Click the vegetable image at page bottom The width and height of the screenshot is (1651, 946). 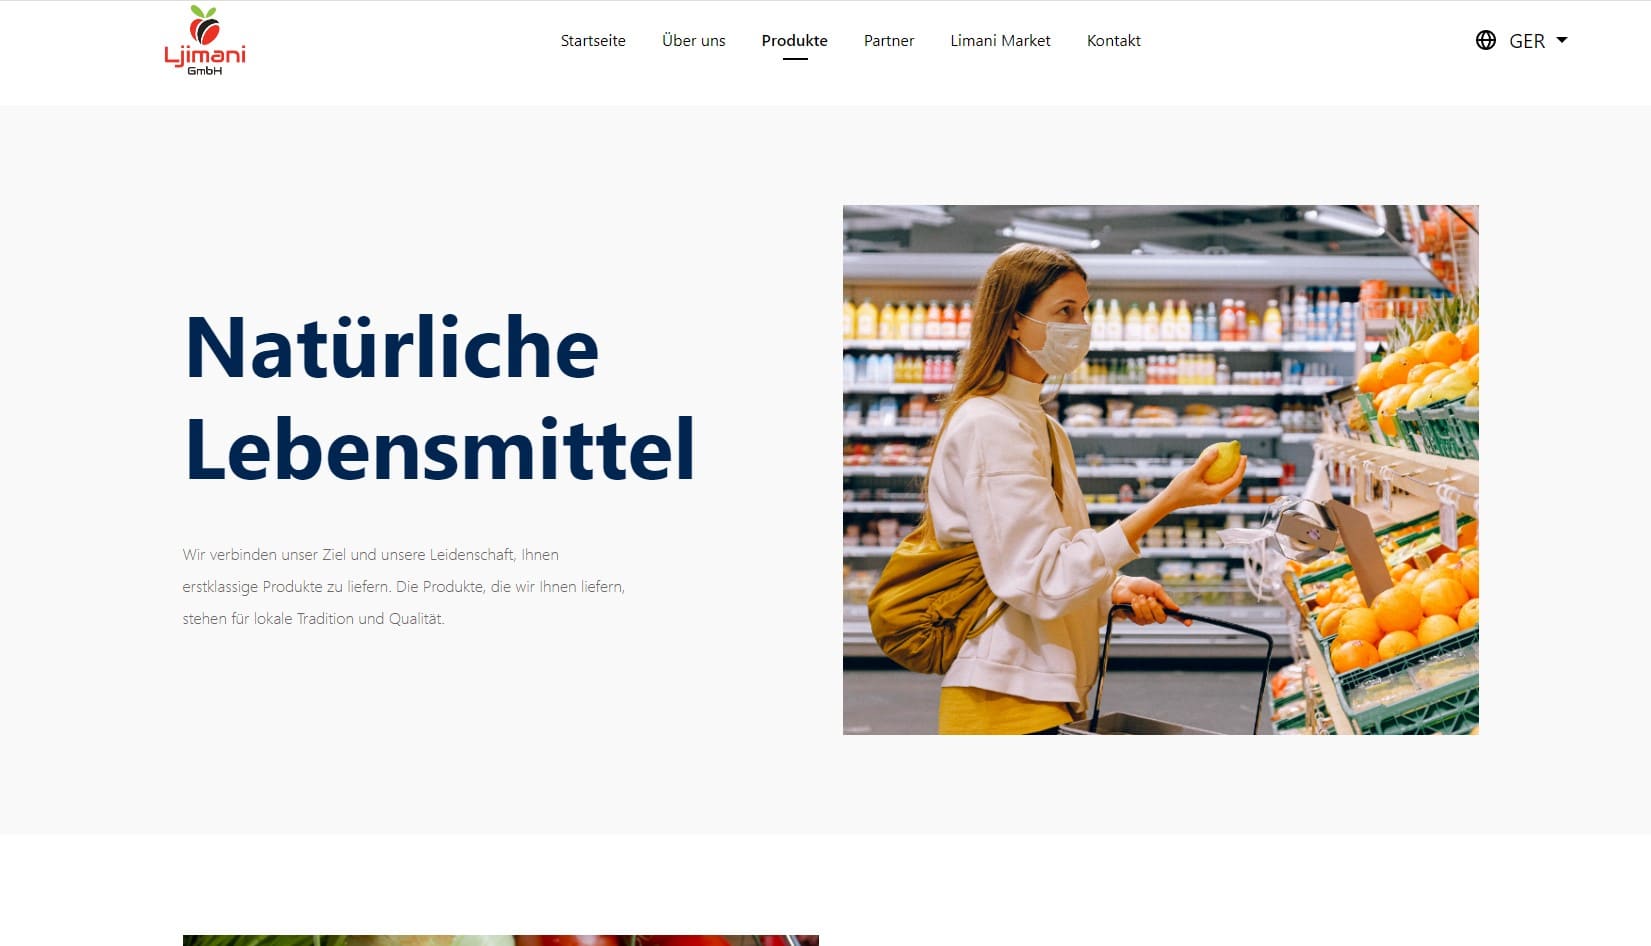point(500,940)
